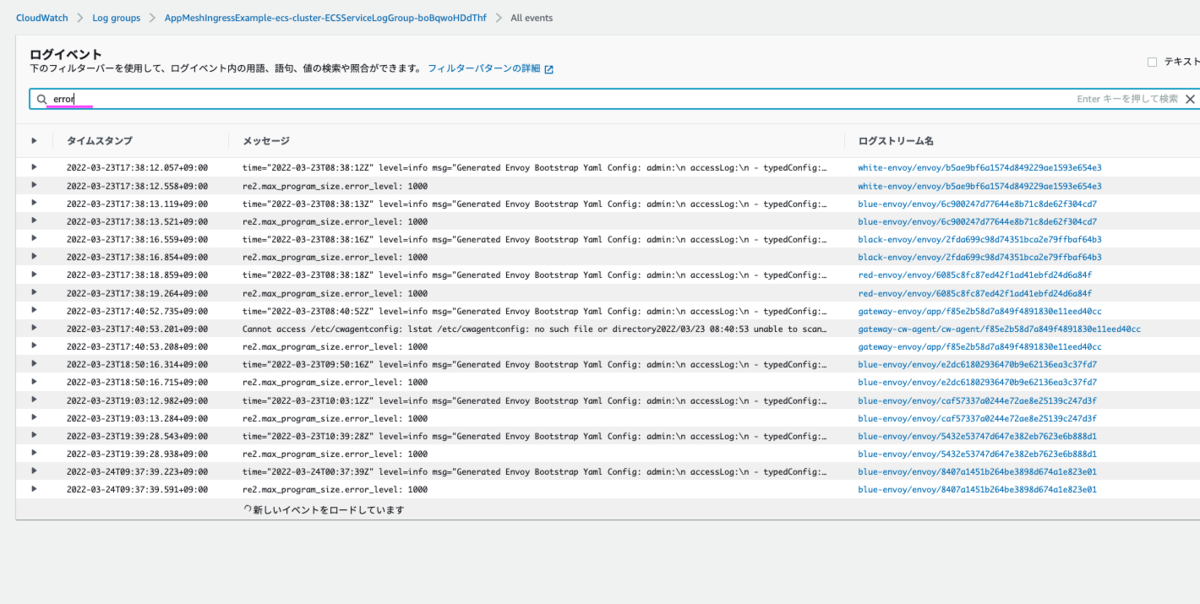Open blue-envoy caf57337 stream in 19:03:12.982 row
The height and width of the screenshot is (604, 1200).
coord(977,400)
